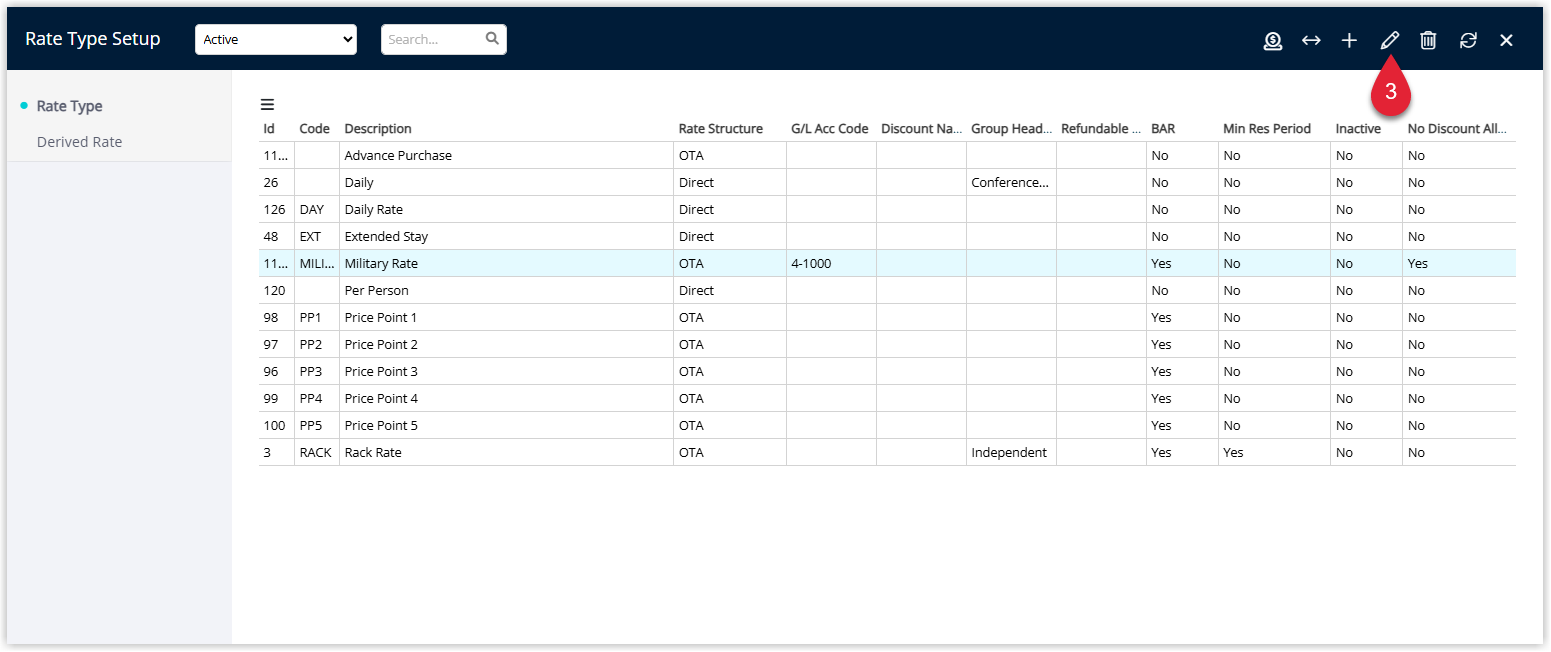Close the Rate Type Setup window

pos(1506,40)
